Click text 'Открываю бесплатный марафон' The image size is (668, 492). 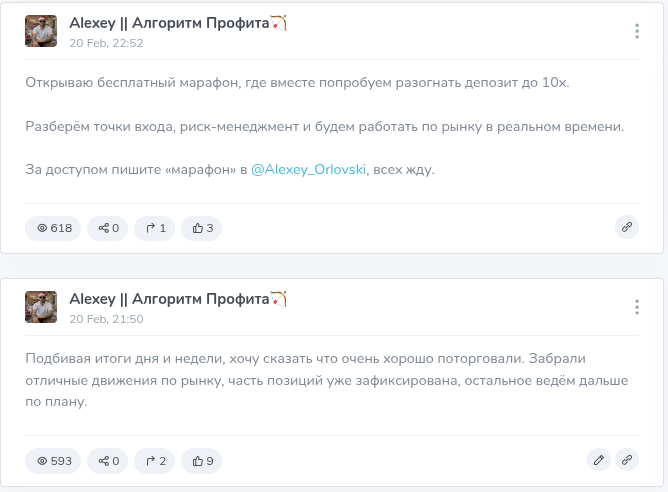tap(133, 83)
